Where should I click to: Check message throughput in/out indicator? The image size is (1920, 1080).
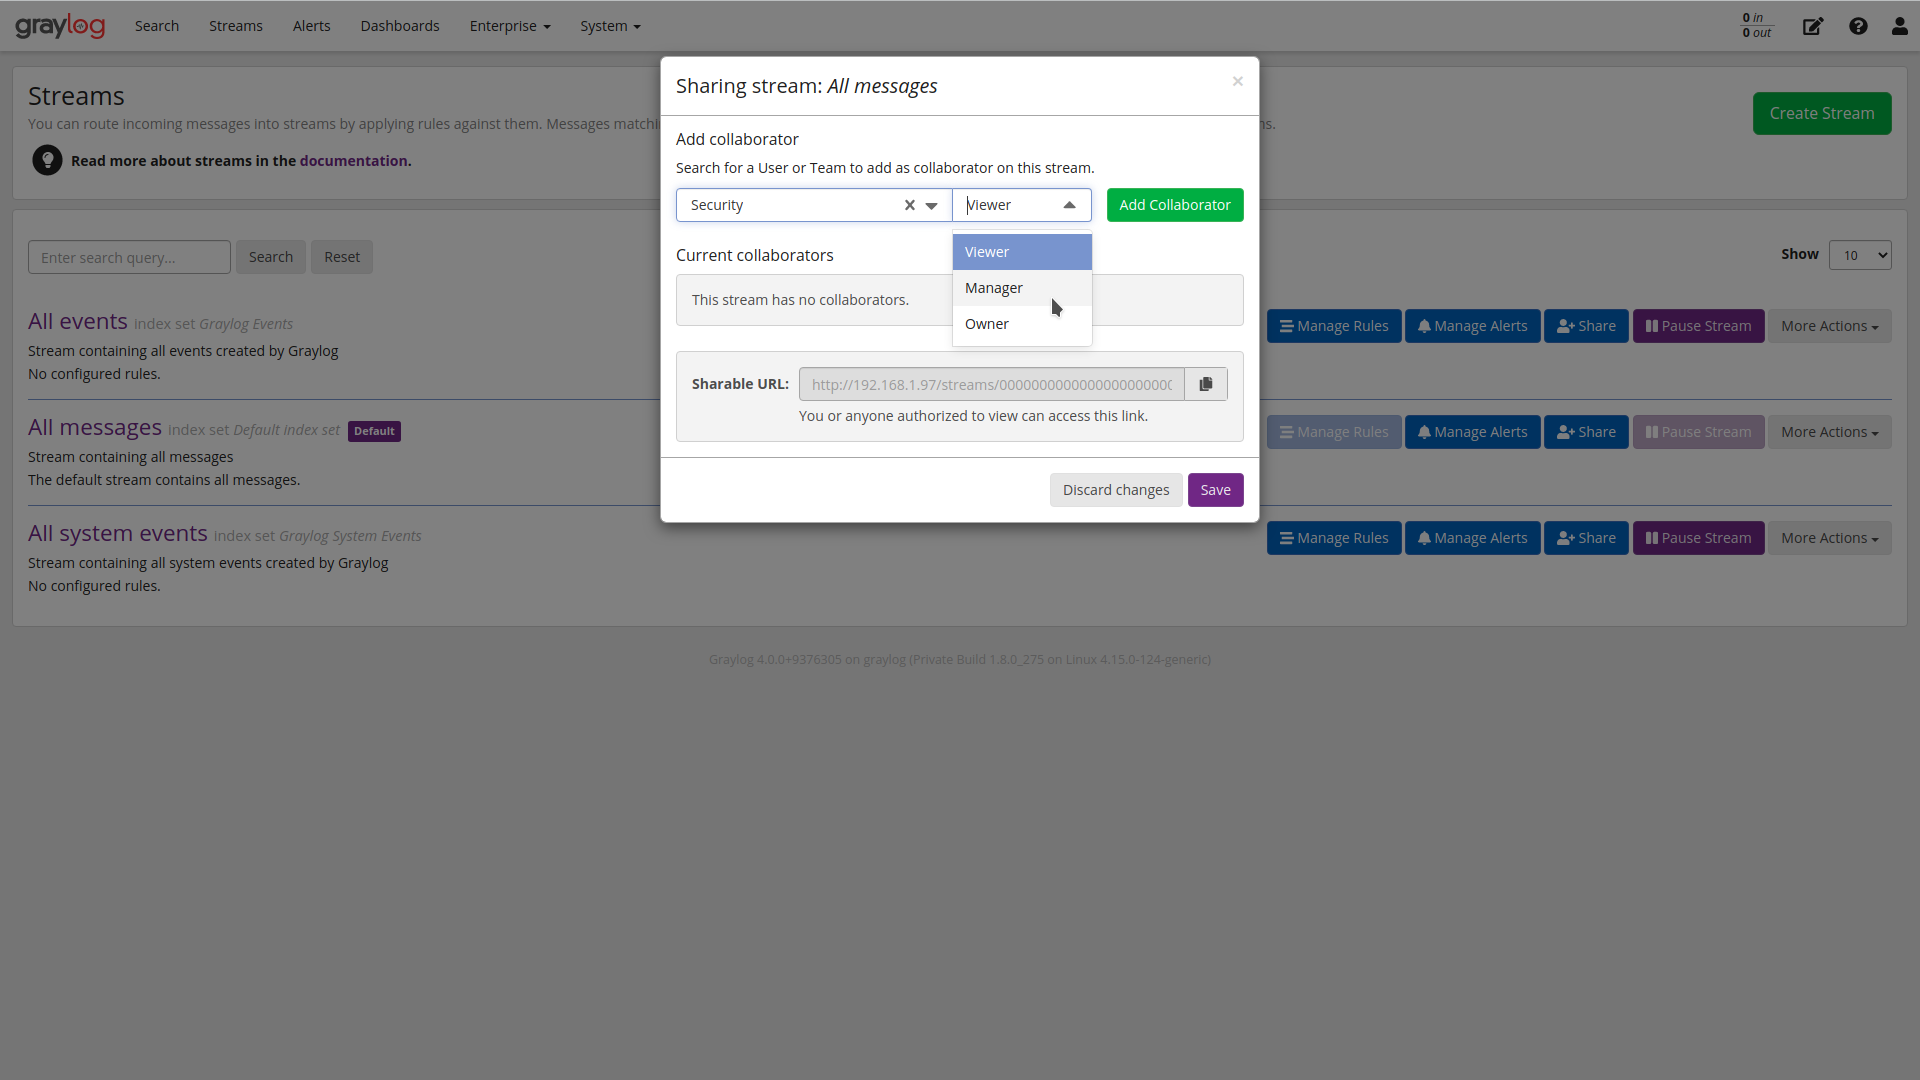1756,25
